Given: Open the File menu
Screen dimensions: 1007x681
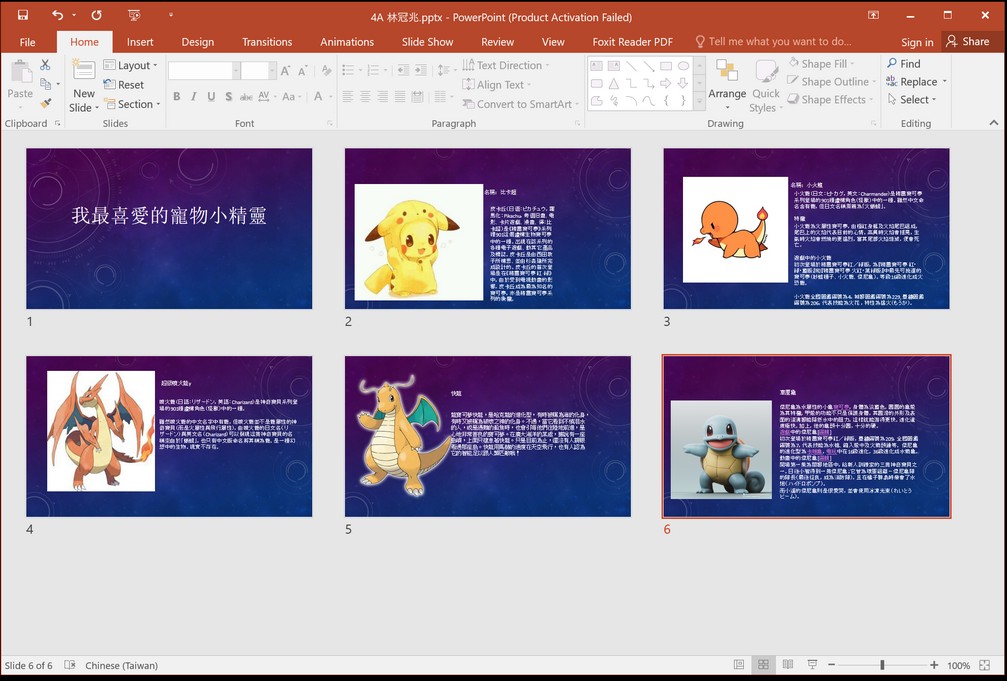Looking at the screenshot, I should [28, 42].
